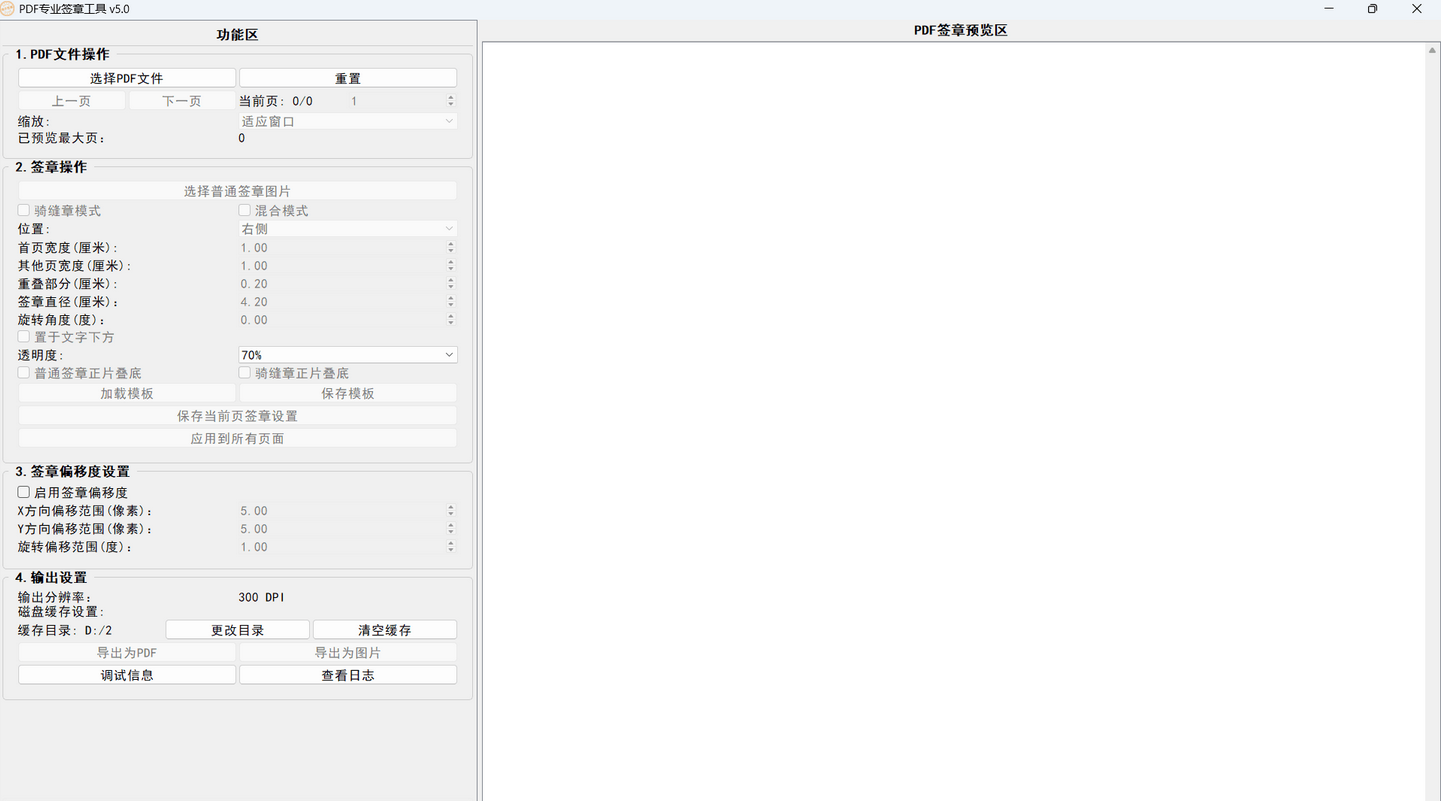
Task: Clear cache using 清空缓存
Action: (384, 629)
